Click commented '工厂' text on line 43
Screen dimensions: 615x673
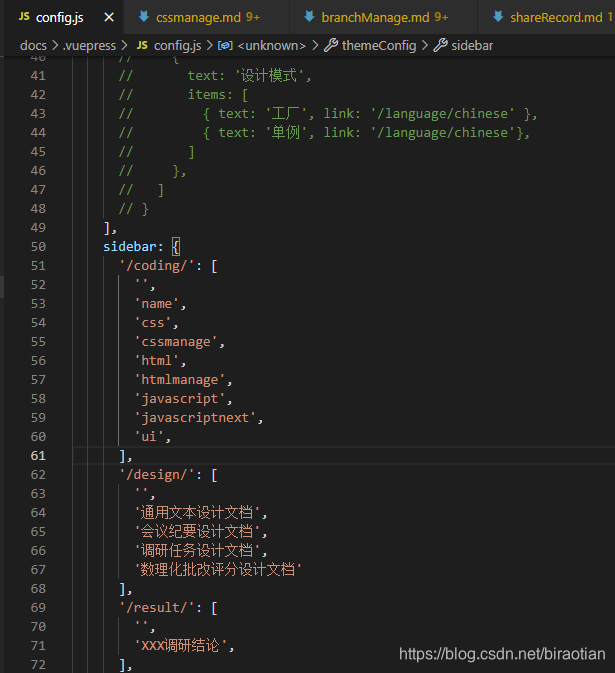click(286, 114)
